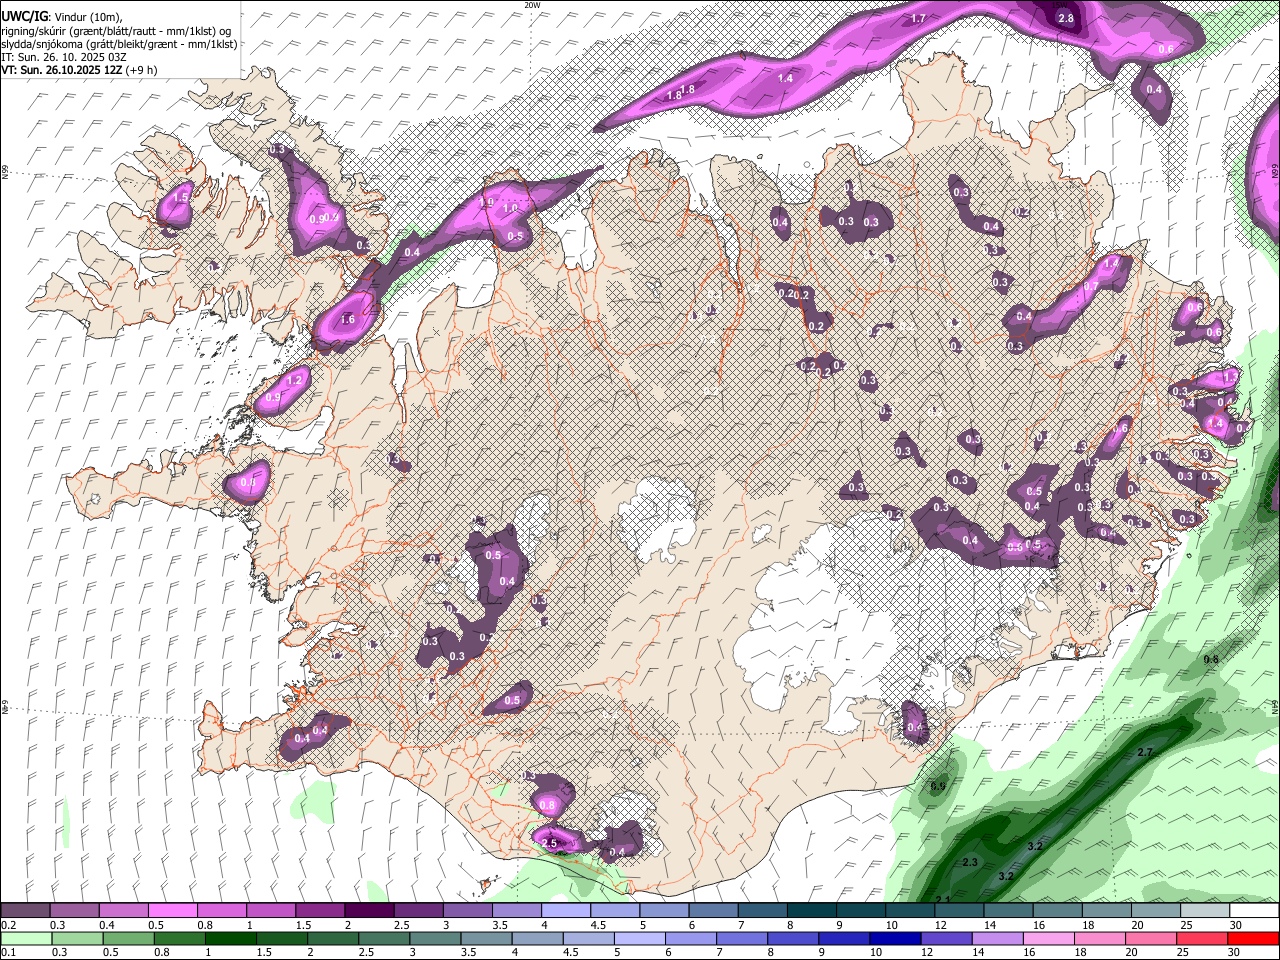Click the '2.3' rain value in dark green area
Screen dimensions: 1280x960
click(969, 862)
